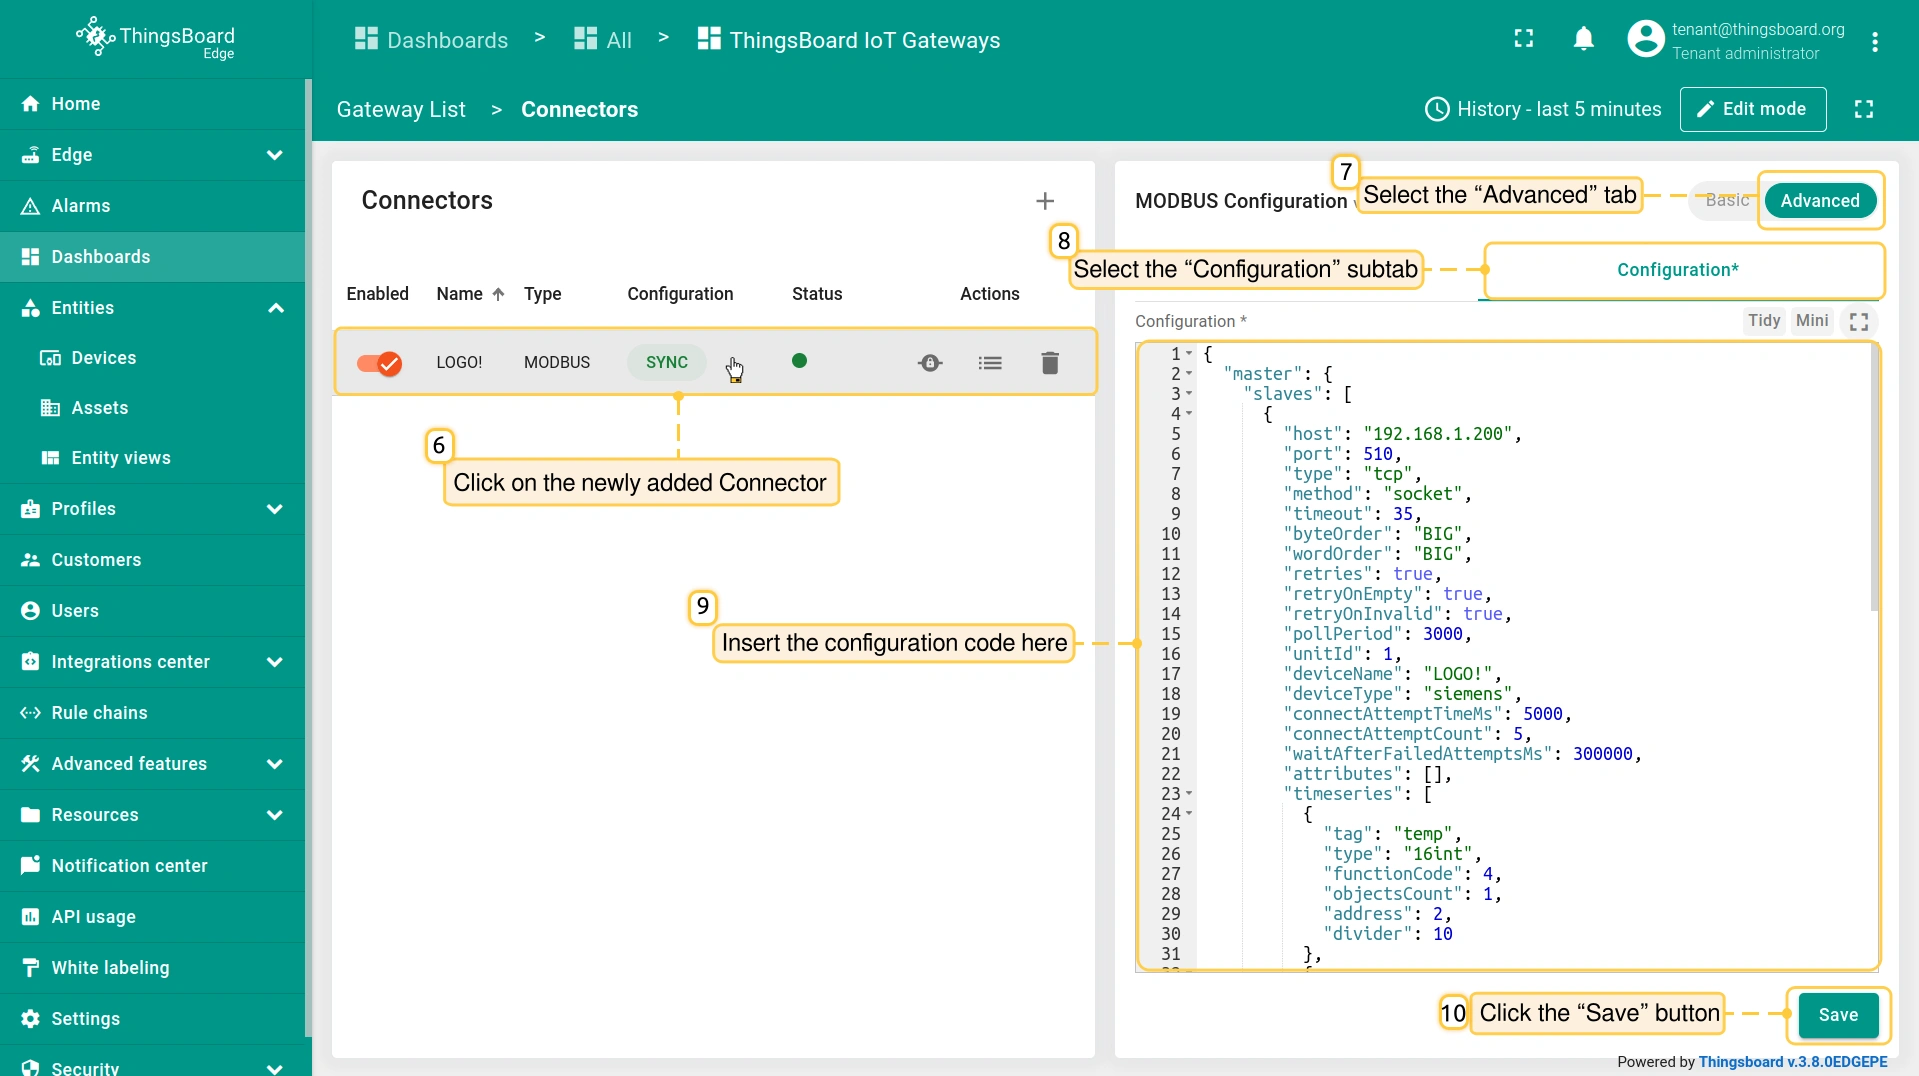
Task: Open the LOGO! connector logs list icon
Action: pos(989,363)
